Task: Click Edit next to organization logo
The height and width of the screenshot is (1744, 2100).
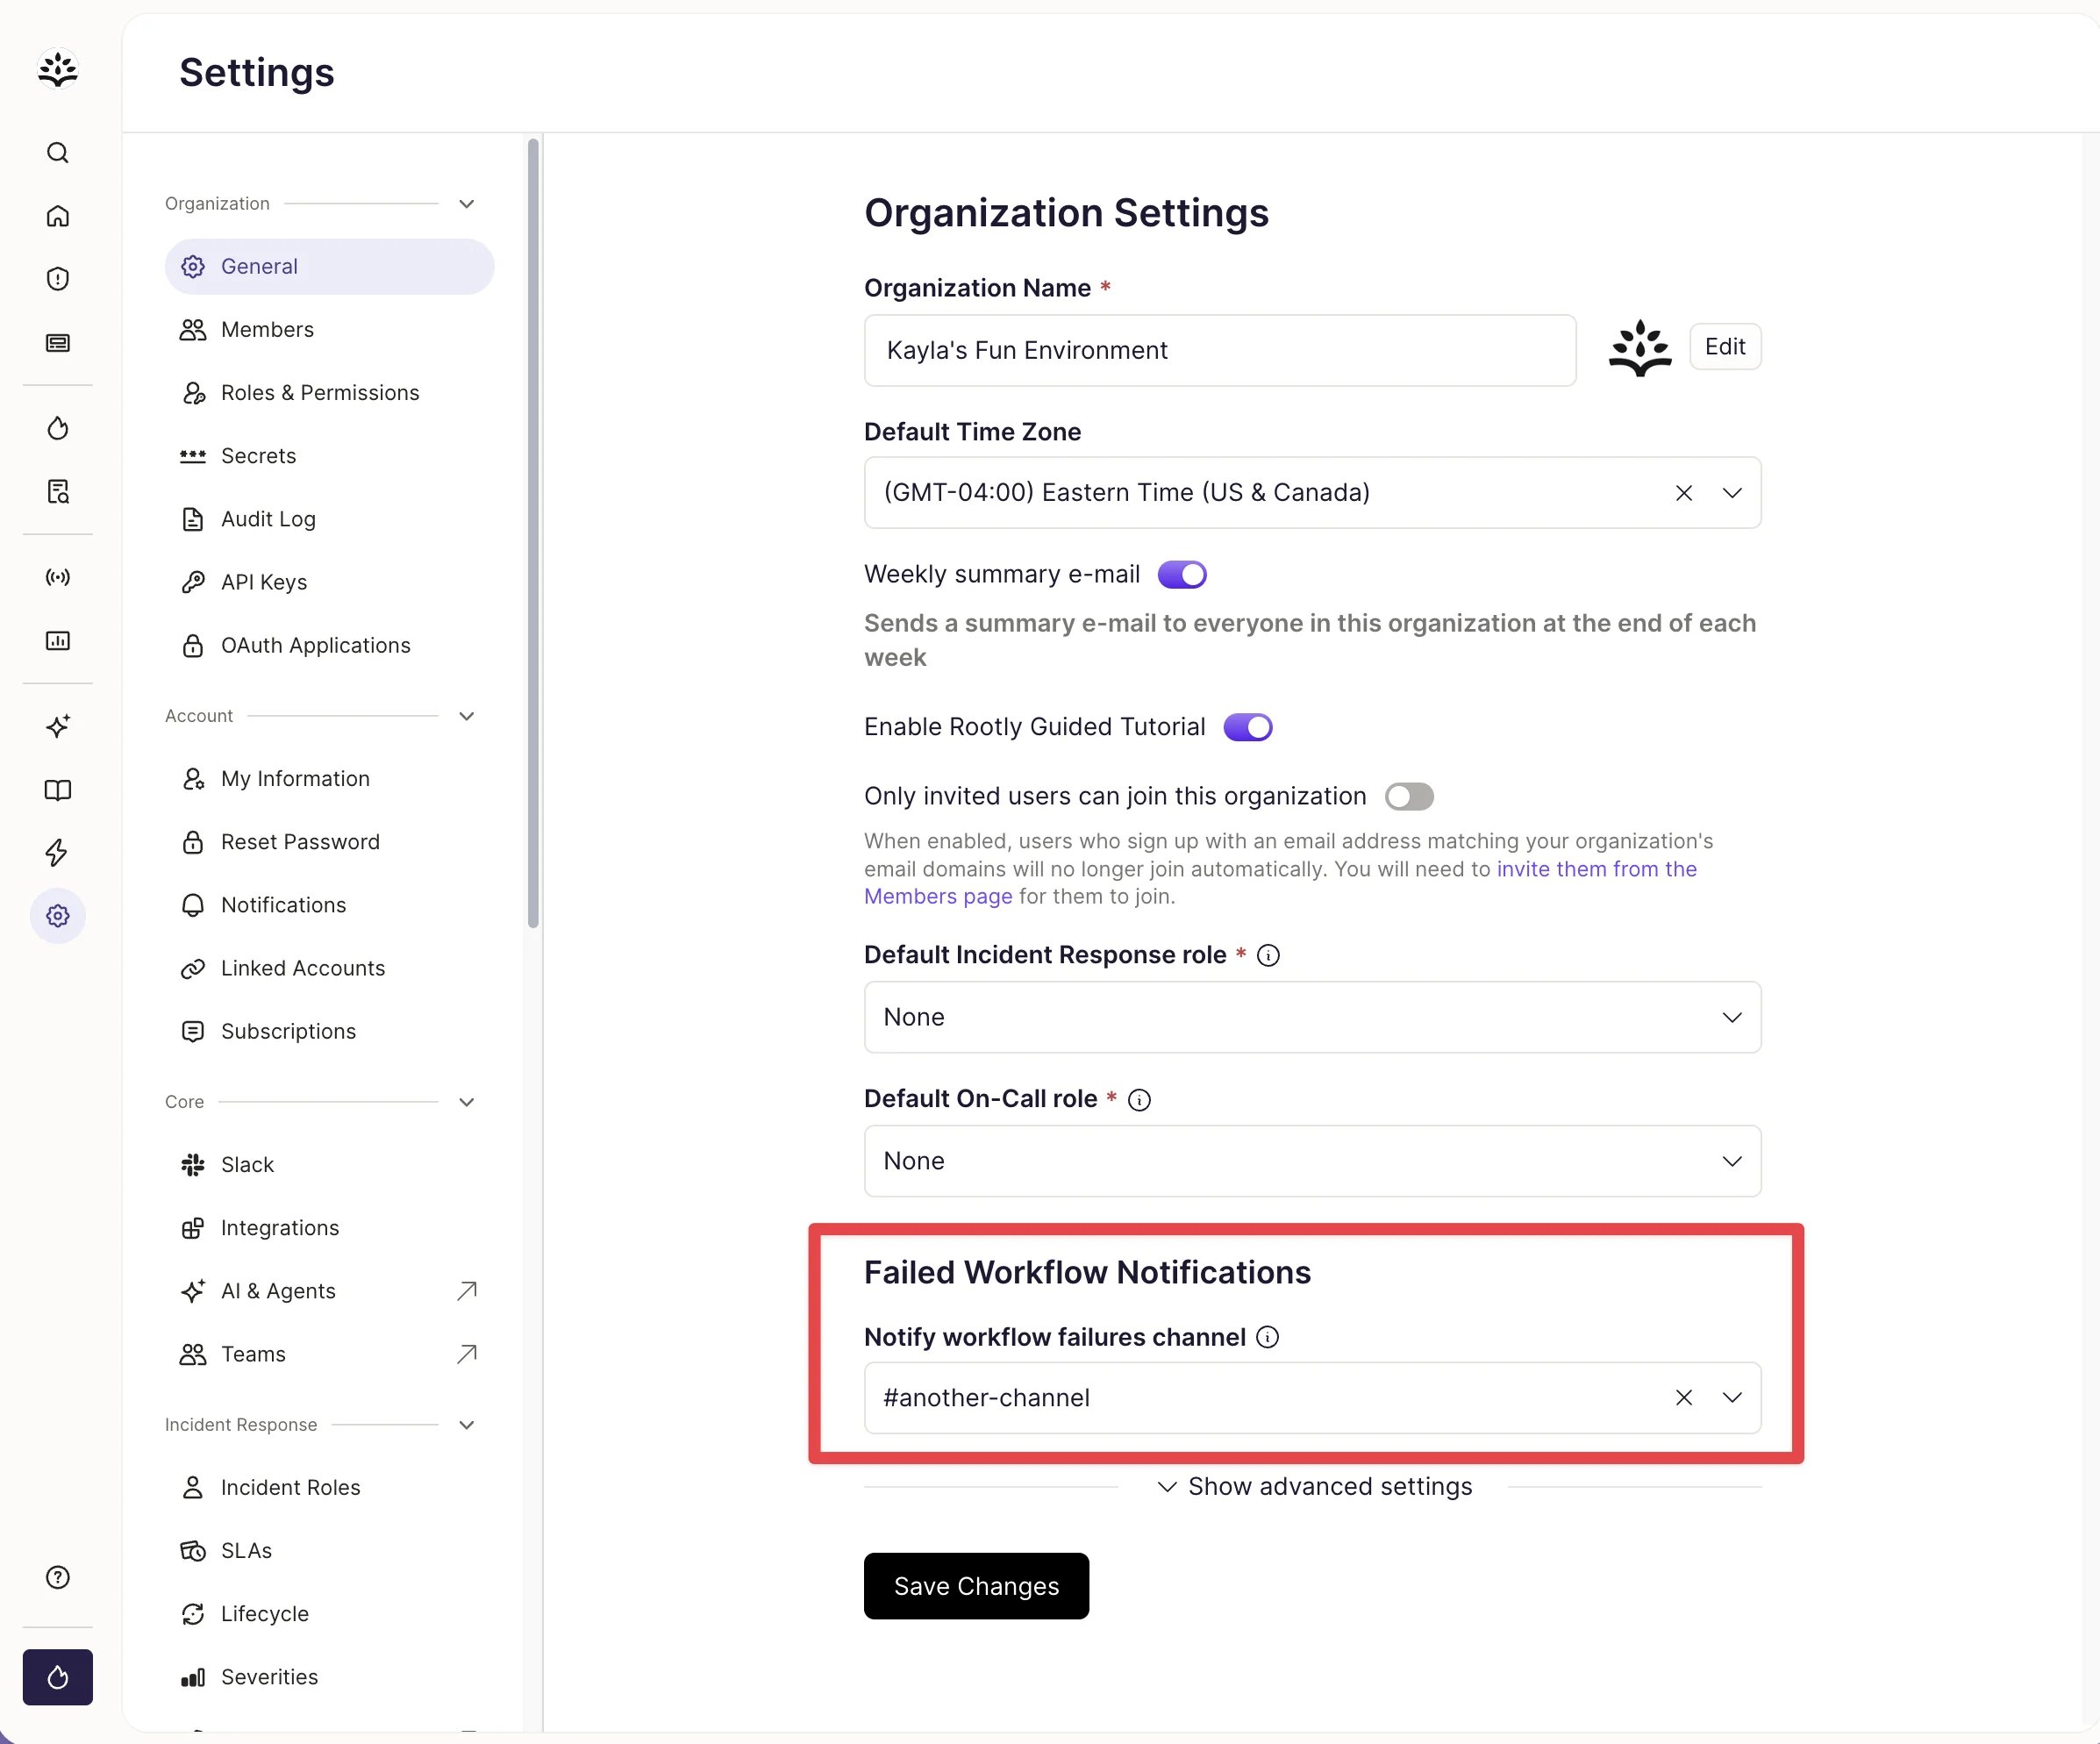Action: [x=1725, y=347]
